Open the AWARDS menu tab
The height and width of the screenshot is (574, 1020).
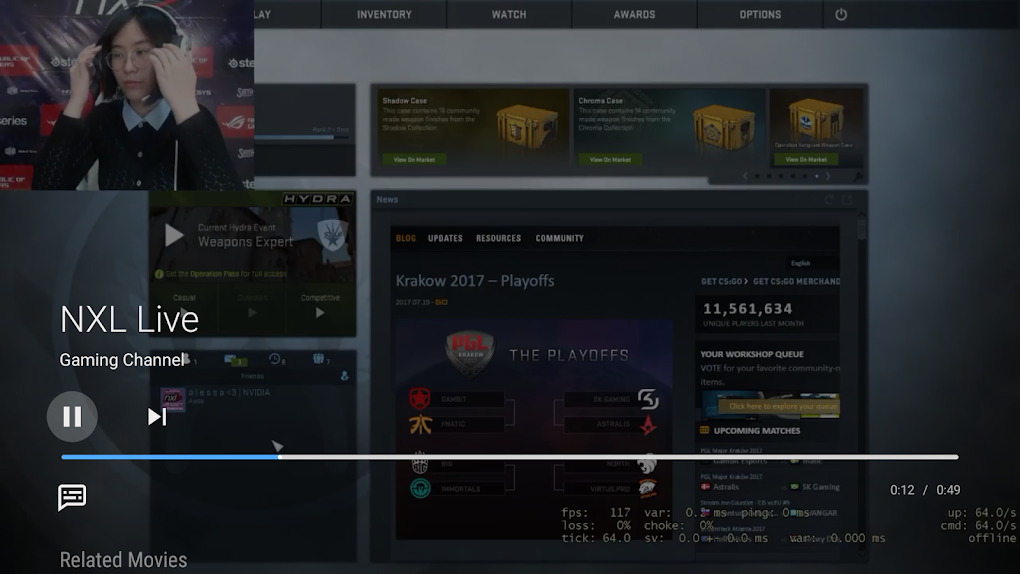pyautogui.click(x=634, y=14)
